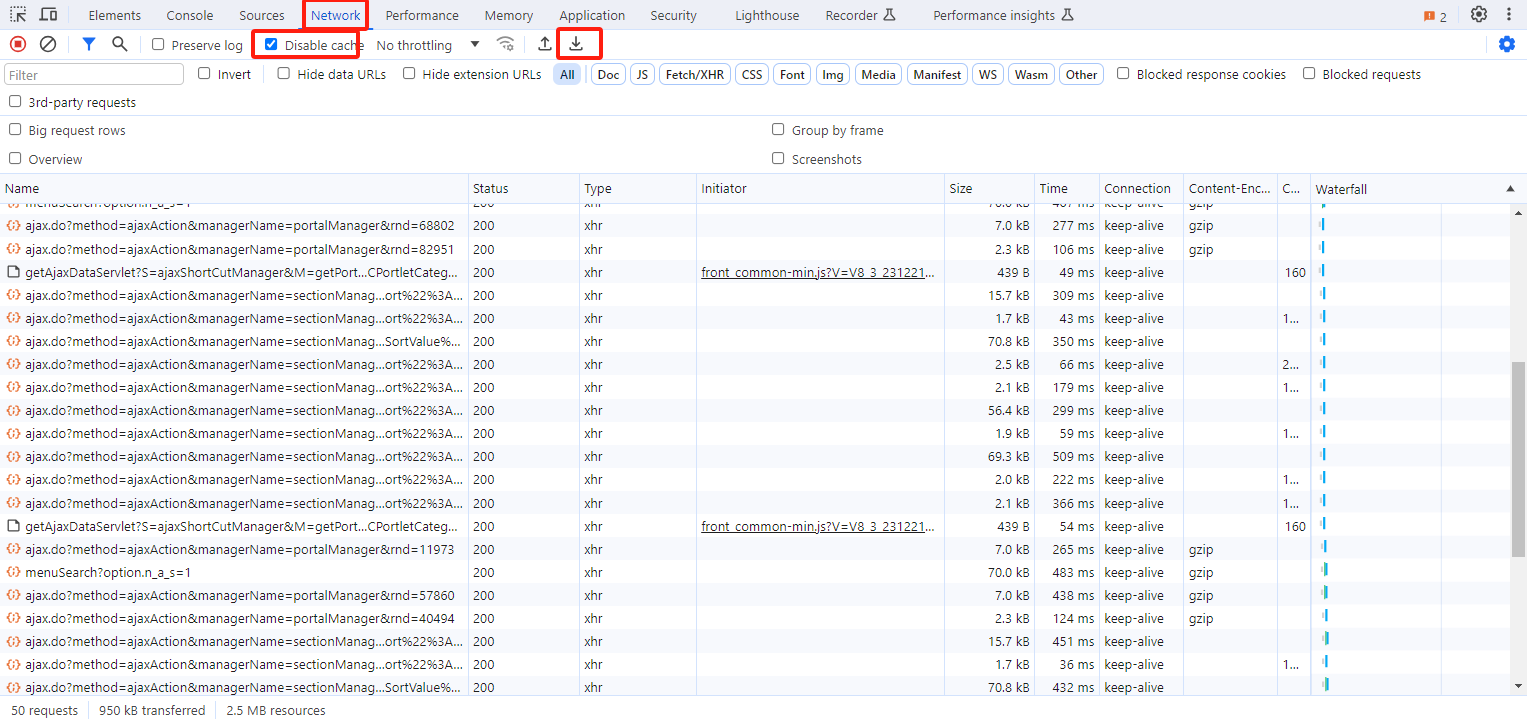Type in the Filter text field
This screenshot has width=1527, height=724.
(94, 75)
